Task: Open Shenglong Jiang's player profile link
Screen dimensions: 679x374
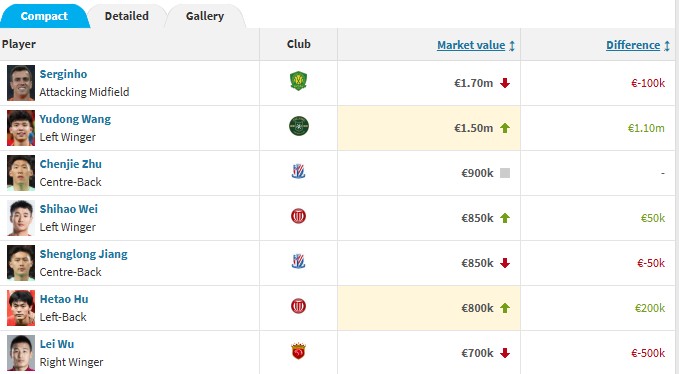Action: tap(84, 254)
